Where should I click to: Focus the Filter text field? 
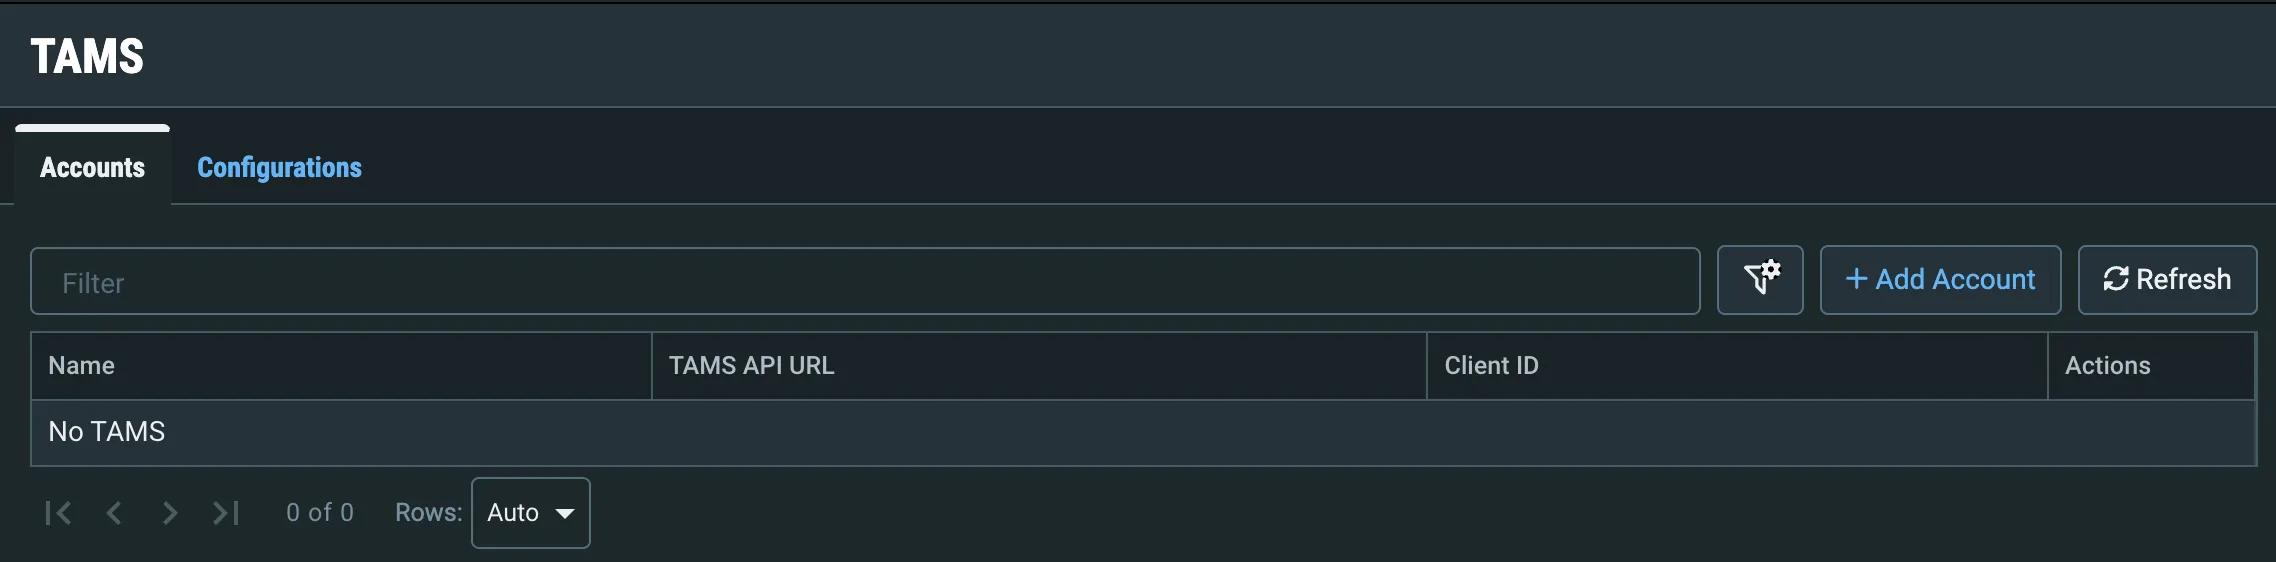pyautogui.click(x=865, y=281)
